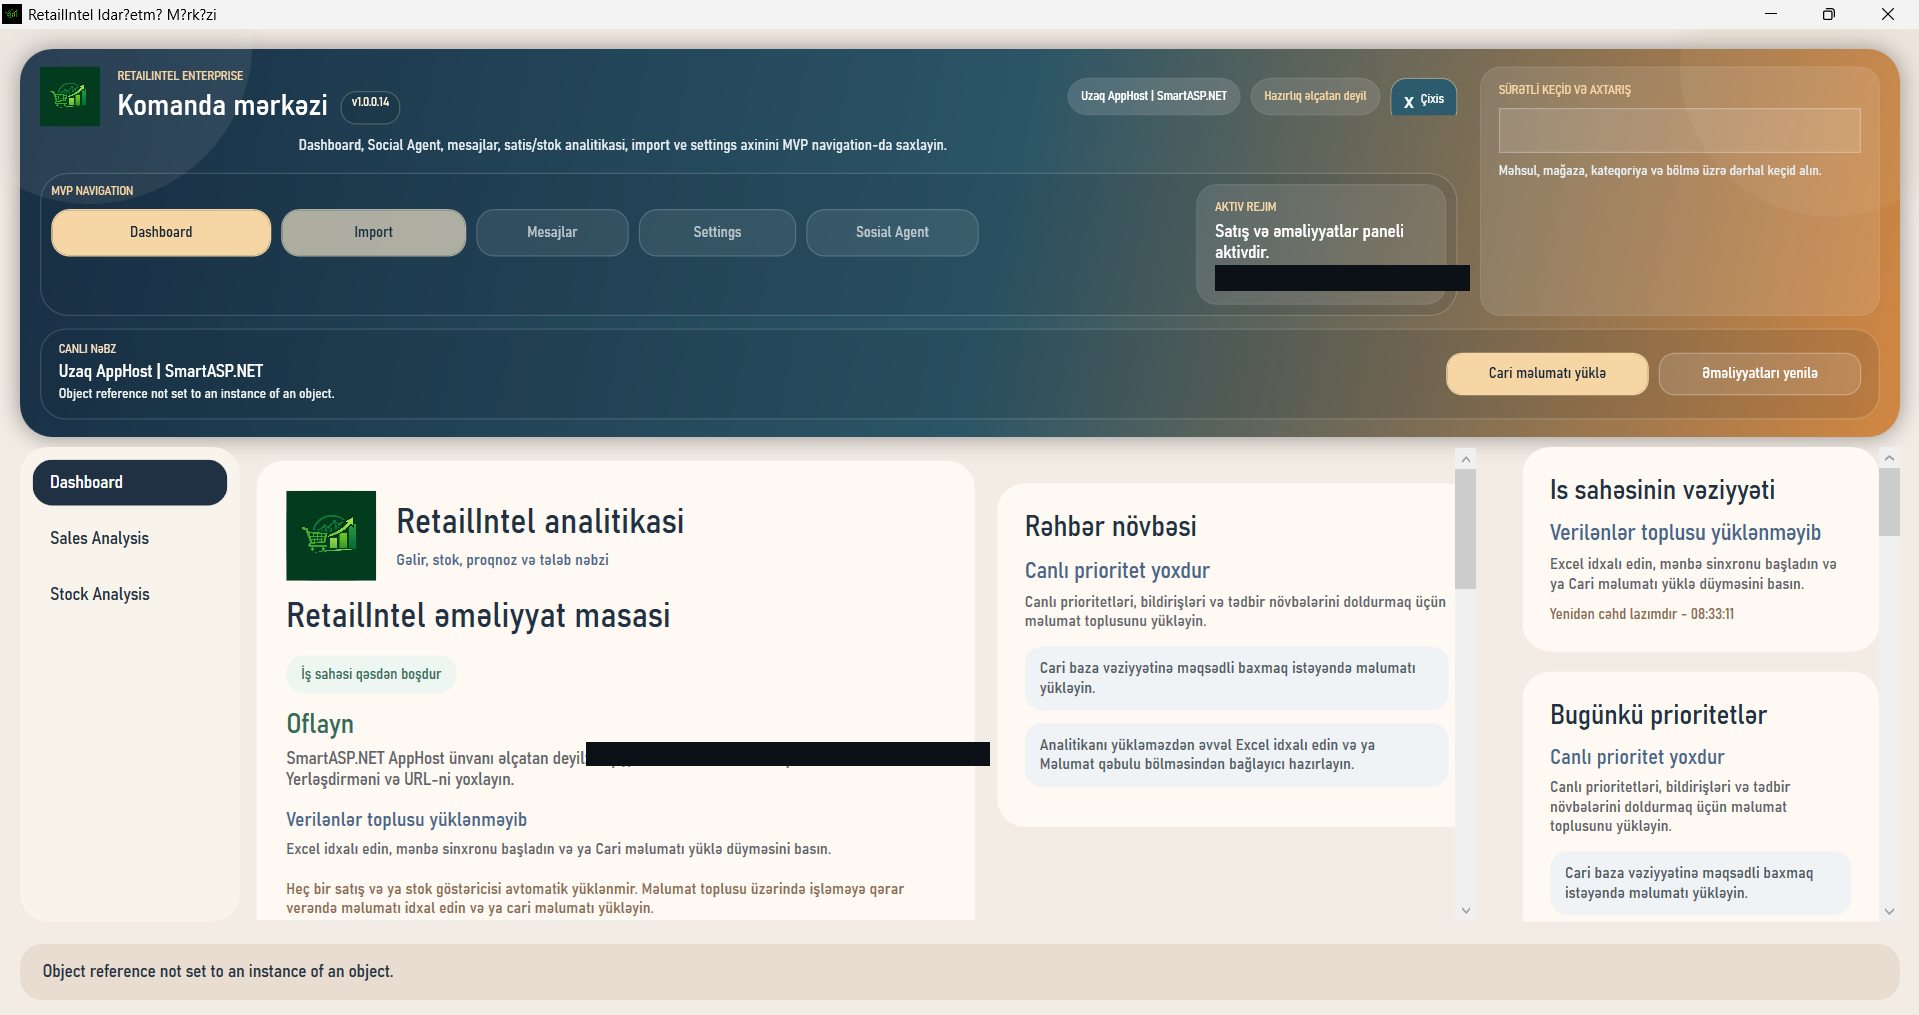Viewport: 1919px width, 1015px height.
Task: Click Canlı prioritet yoxdur under Bugünkü prioritetlər
Action: pos(1637,757)
